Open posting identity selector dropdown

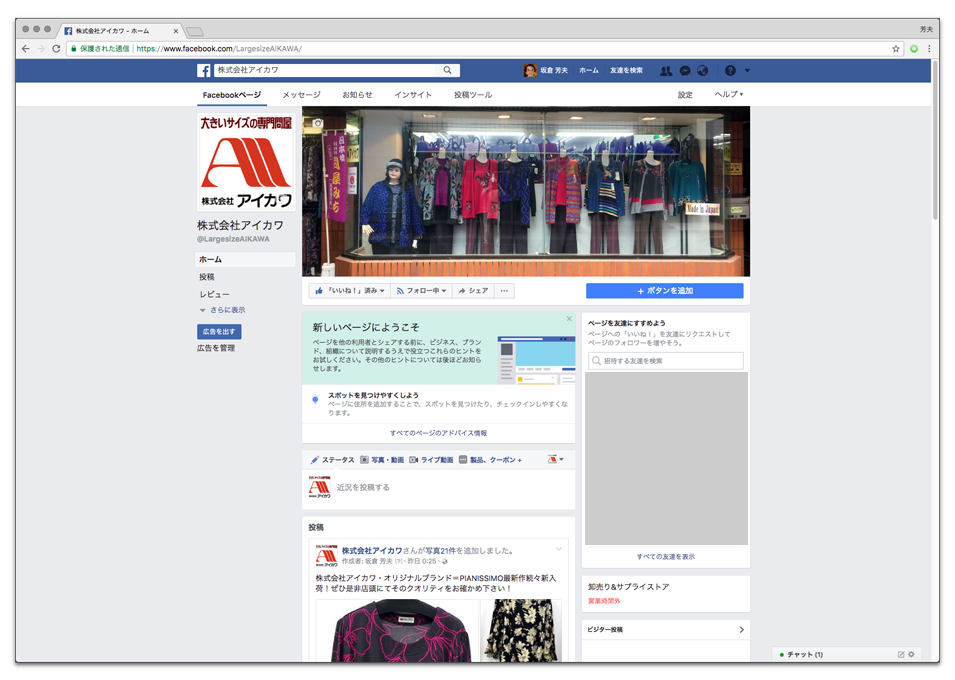[x=555, y=459]
